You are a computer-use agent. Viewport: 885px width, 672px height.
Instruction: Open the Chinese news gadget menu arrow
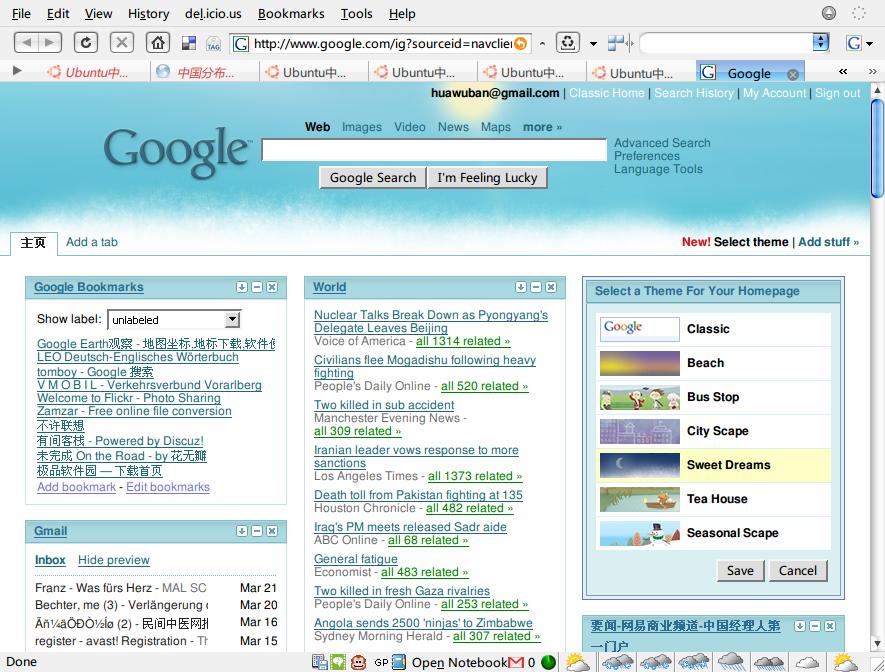800,626
